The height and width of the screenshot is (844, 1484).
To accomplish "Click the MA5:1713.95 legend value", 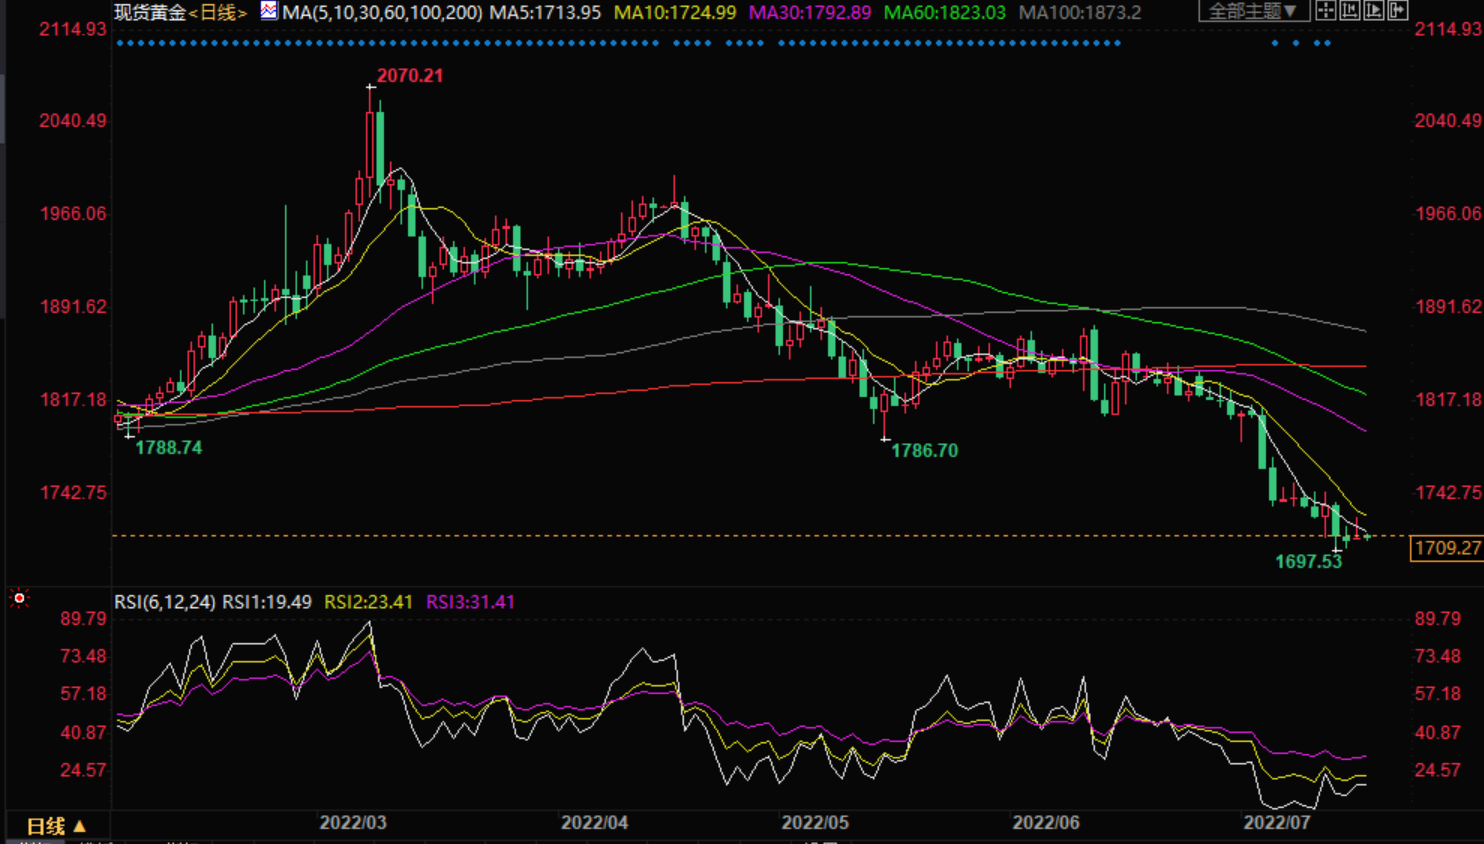I will (x=545, y=12).
